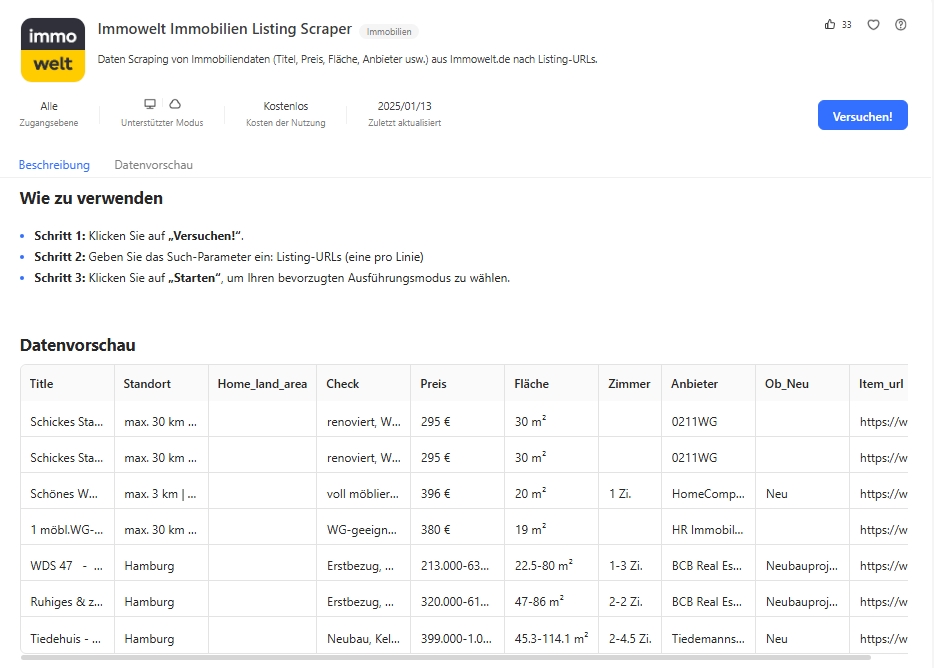The height and width of the screenshot is (668, 934).
Task: Click the Item_url column header
Action: click(x=881, y=384)
